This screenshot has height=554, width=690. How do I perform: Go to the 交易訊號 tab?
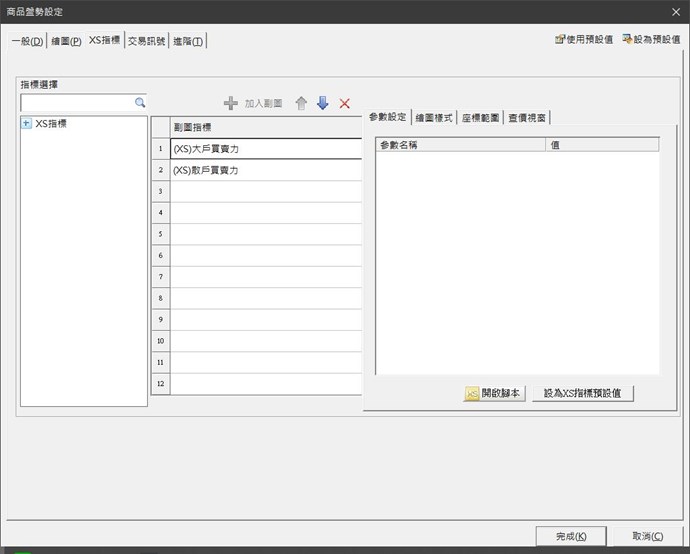point(146,40)
